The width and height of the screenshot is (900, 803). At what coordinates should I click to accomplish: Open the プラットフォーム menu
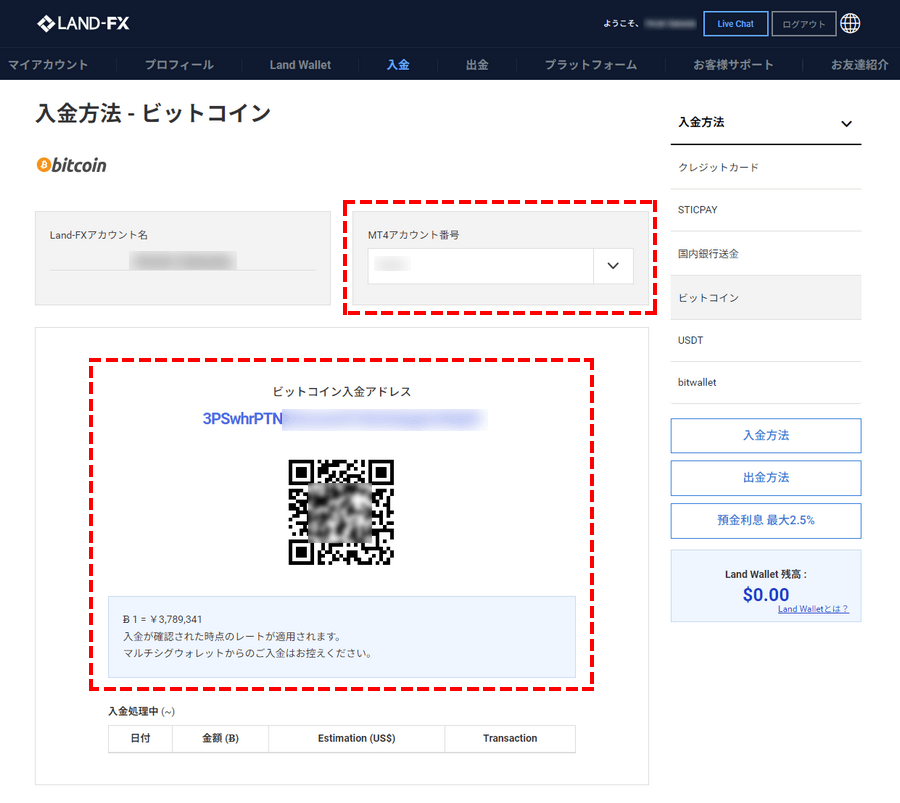(591, 65)
